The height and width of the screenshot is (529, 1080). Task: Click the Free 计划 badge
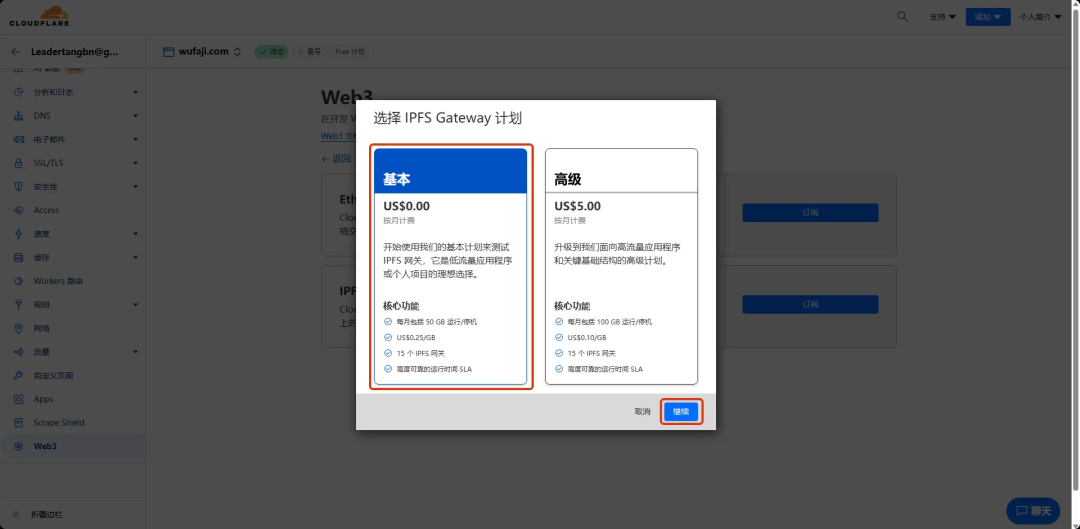(349, 52)
